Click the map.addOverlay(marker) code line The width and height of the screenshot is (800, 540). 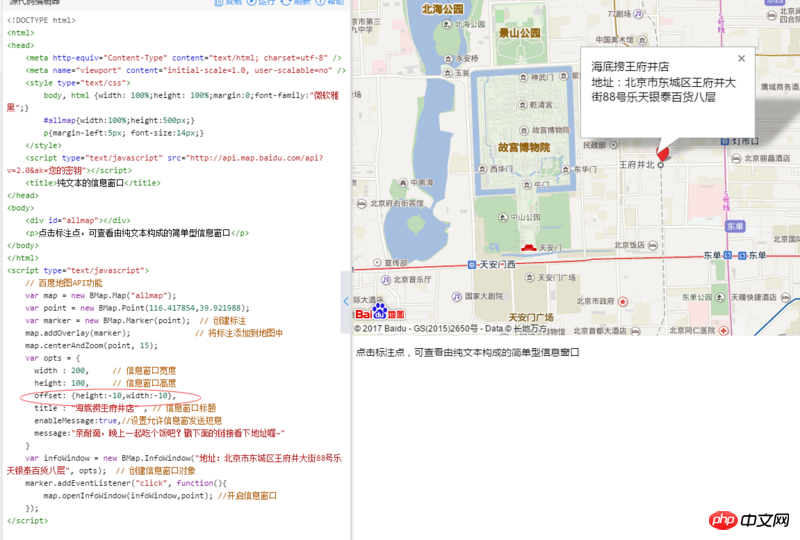pyautogui.click(x=78, y=333)
